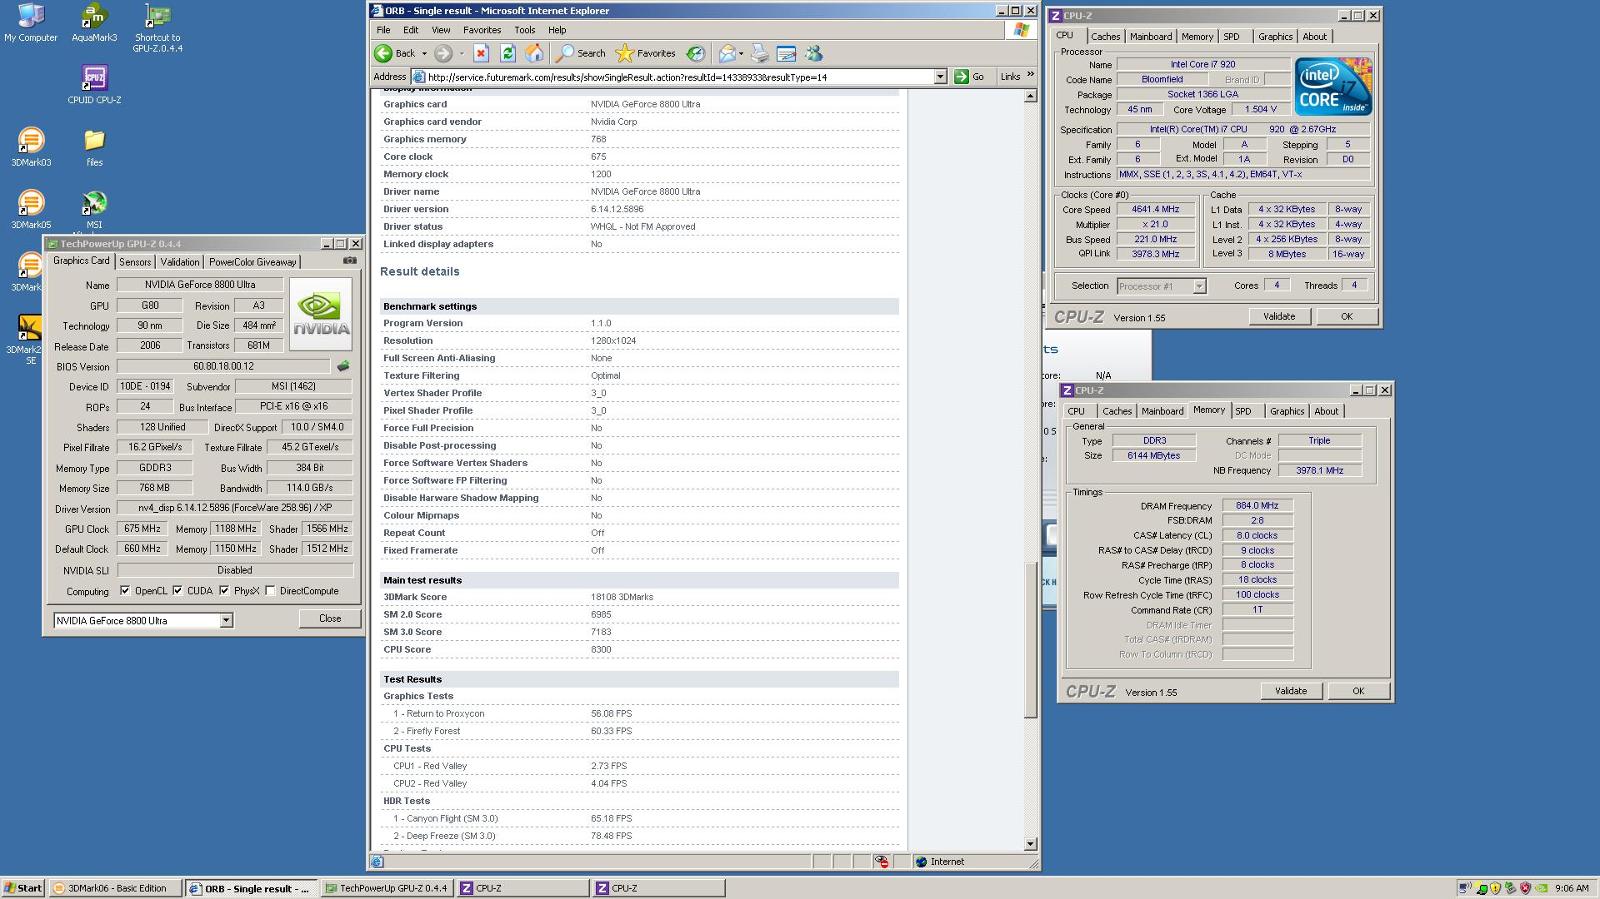Screen dimensions: 1600x899
Task: Click the '18108 3DMarks' score value
Action: click(x=622, y=597)
